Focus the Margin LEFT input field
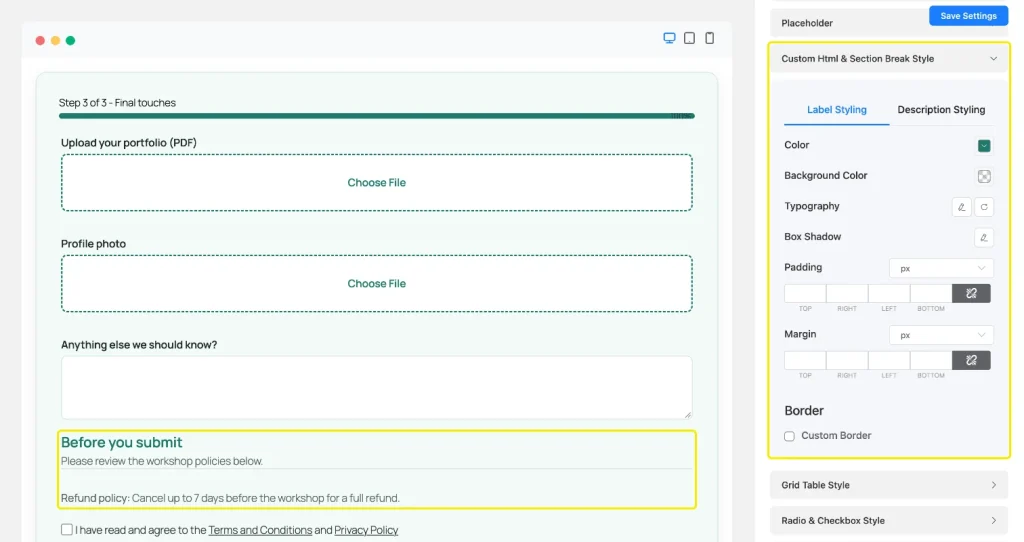Image resolution: width=1024 pixels, height=542 pixels. [889, 360]
